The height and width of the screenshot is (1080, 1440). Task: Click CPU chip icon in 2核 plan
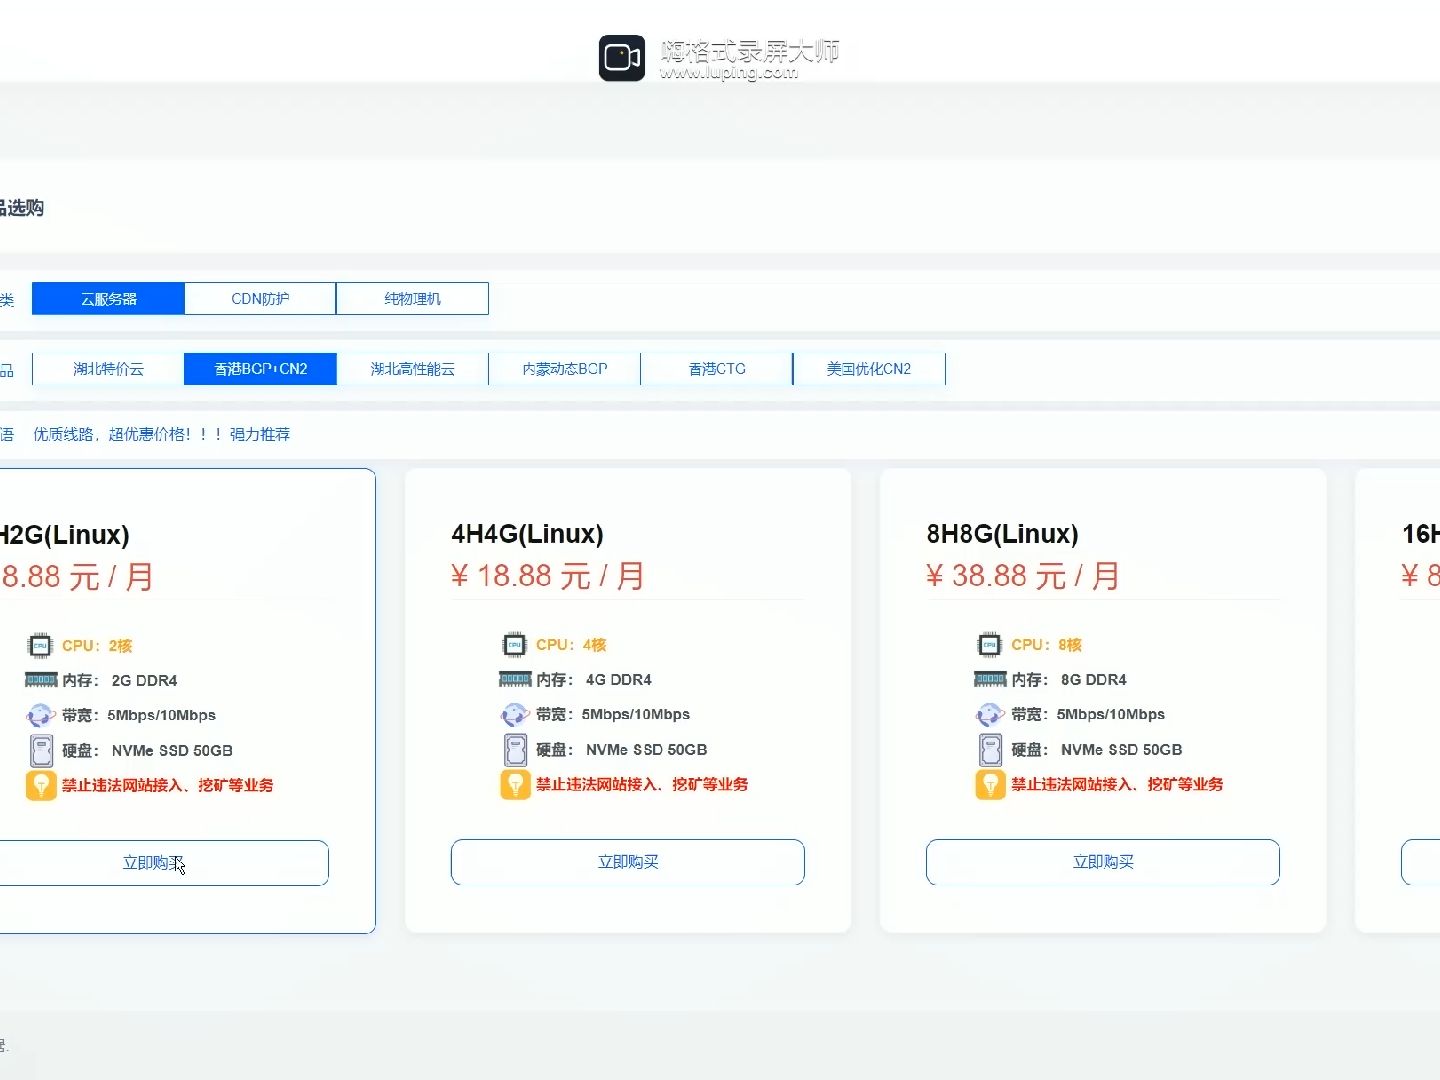40,645
